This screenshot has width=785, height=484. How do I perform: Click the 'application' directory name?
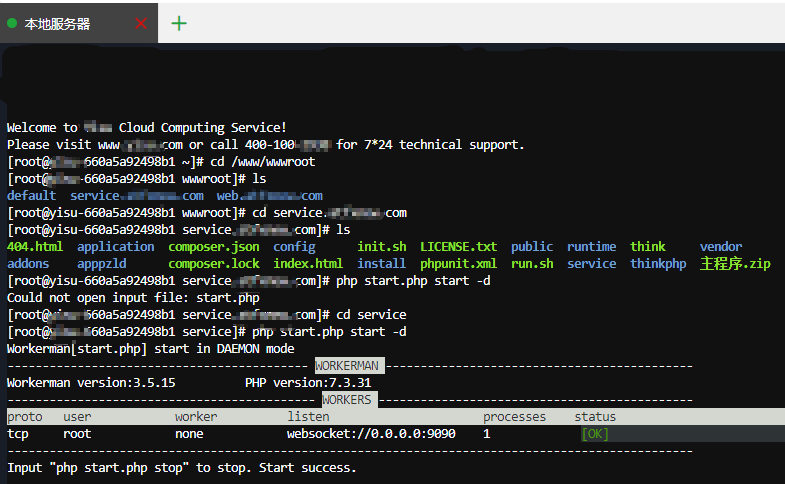116,247
